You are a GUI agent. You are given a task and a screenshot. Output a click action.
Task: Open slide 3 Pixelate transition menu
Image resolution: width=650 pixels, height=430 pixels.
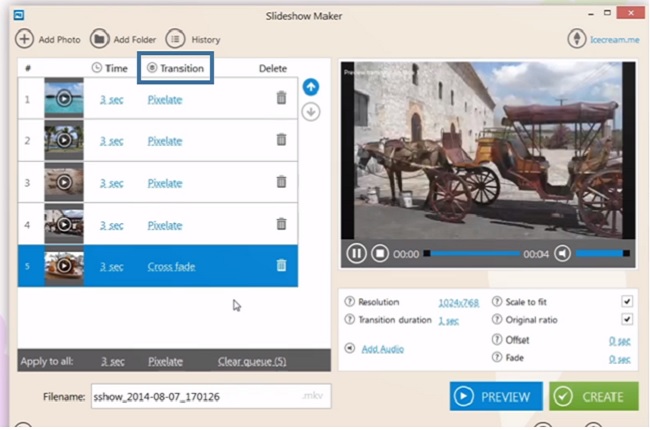pos(165,183)
